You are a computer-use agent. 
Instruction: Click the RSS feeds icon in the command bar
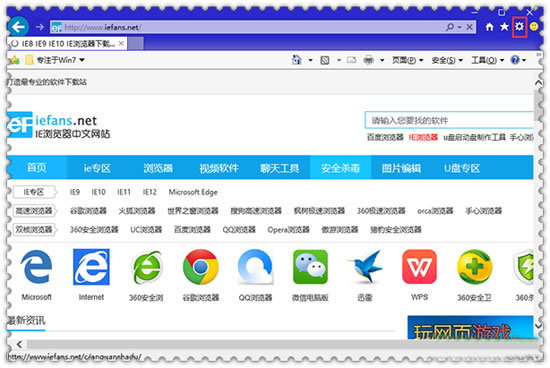tap(325, 60)
